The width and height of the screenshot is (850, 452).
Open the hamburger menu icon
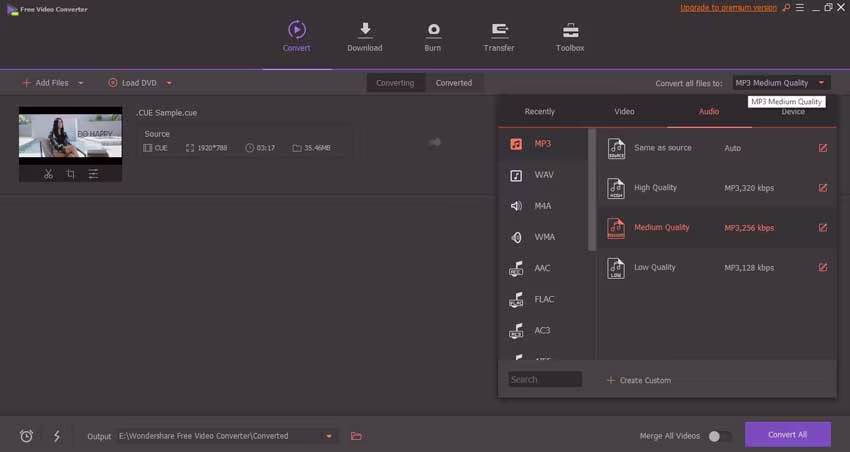[x=800, y=8]
